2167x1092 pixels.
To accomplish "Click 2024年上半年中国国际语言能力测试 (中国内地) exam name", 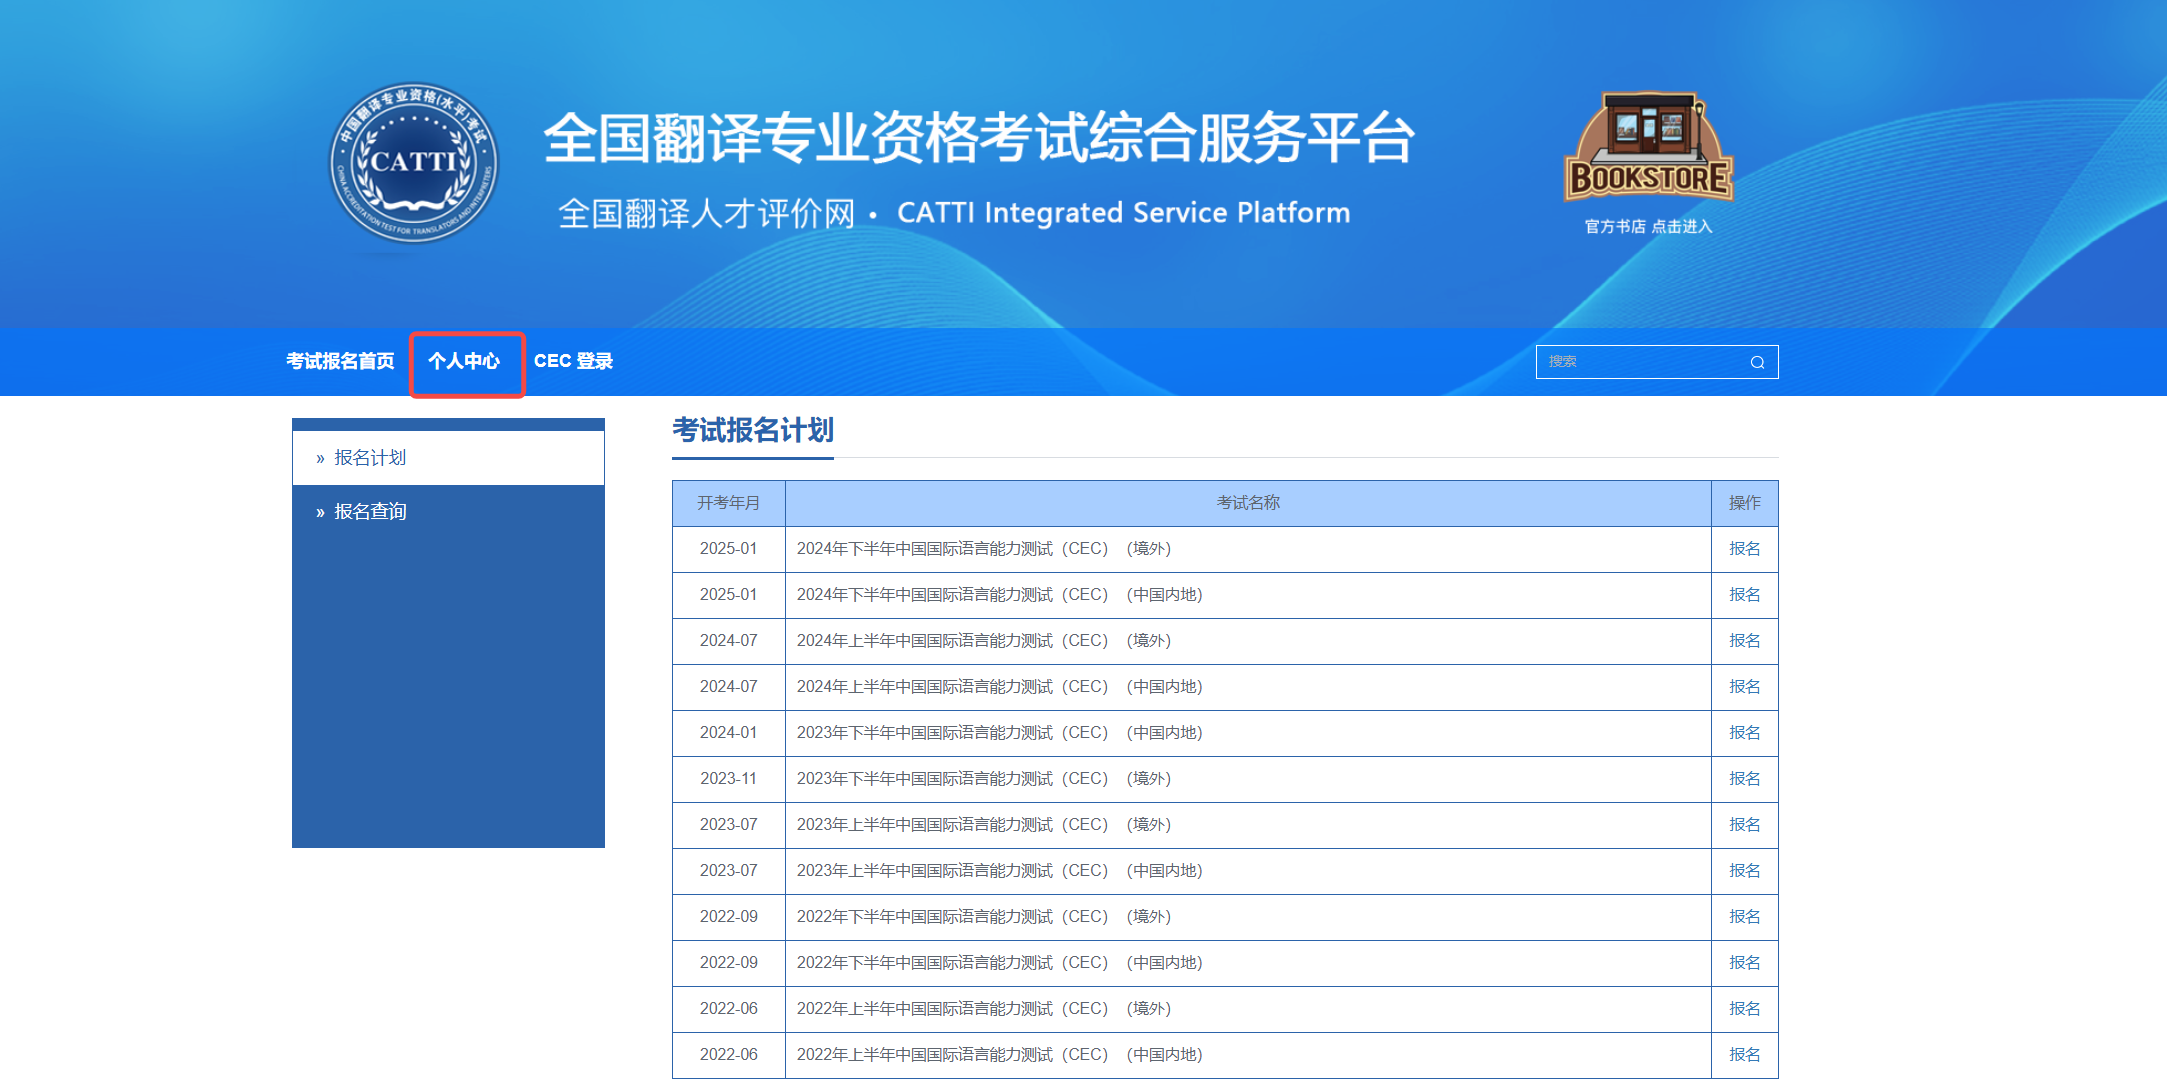I will point(1000,687).
